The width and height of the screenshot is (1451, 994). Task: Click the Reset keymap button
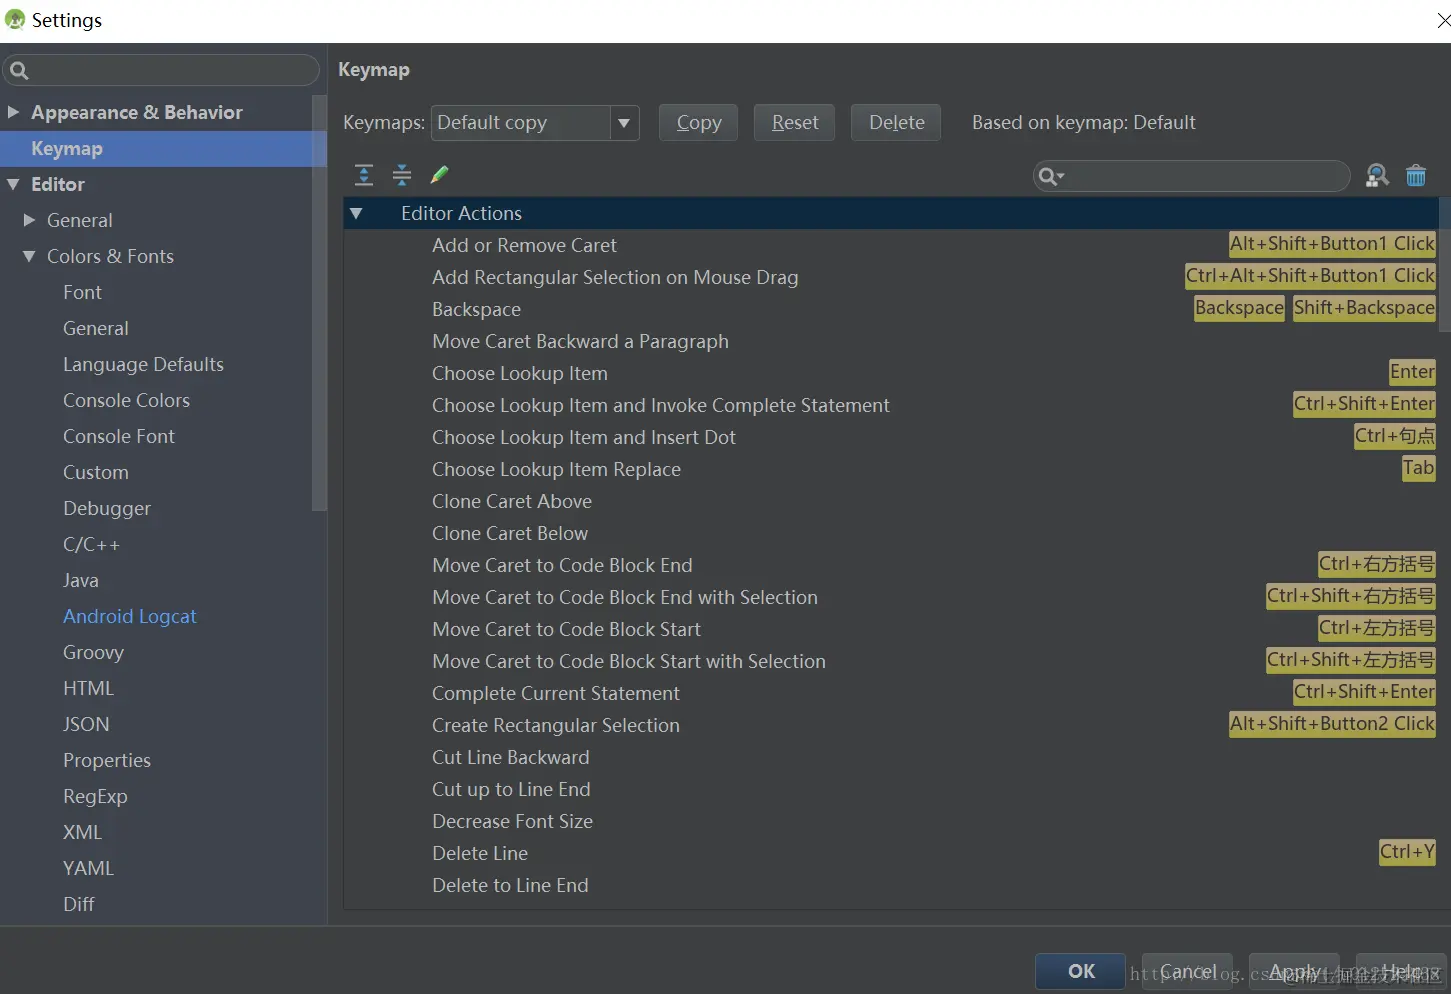pos(794,123)
